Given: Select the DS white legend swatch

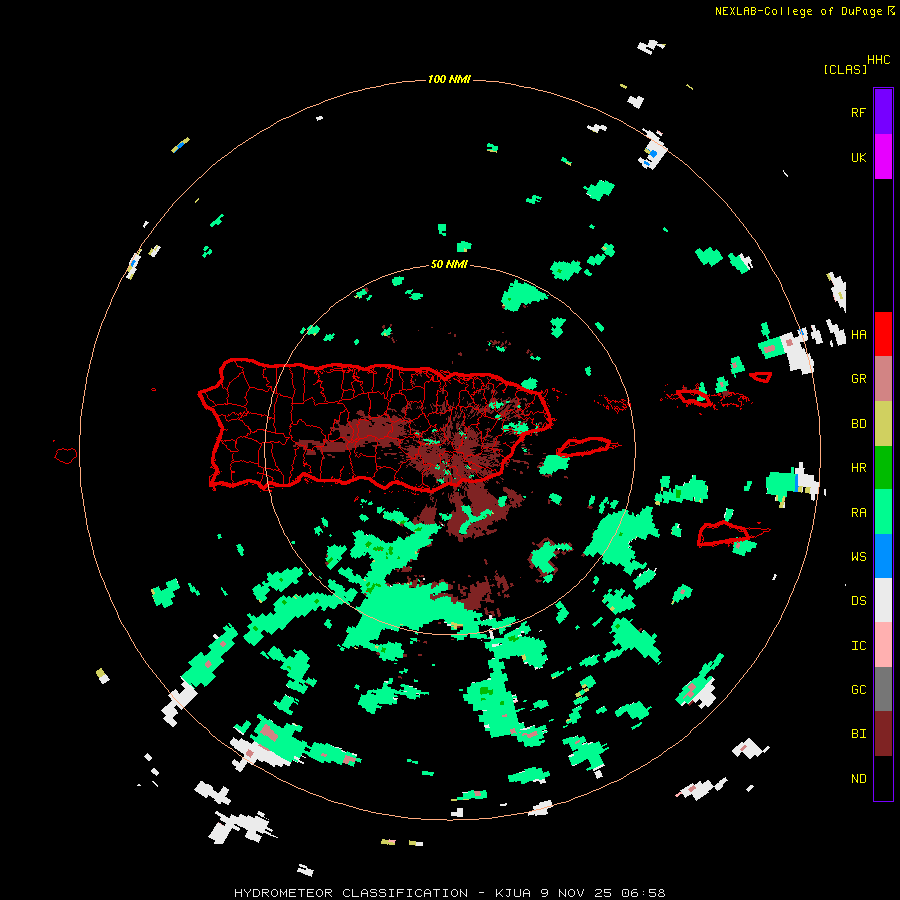Looking at the screenshot, I should tap(883, 600).
